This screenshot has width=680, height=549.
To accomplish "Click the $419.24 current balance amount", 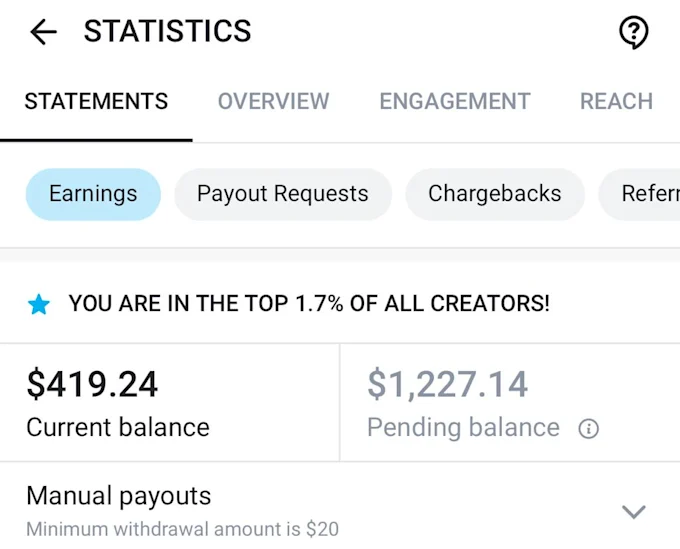I will click(x=92, y=384).
